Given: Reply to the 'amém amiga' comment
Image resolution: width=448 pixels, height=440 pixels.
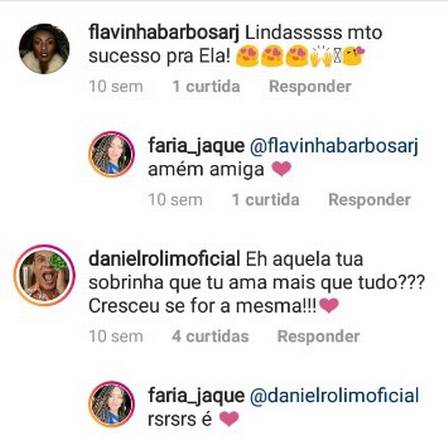Looking at the screenshot, I should click(369, 200).
